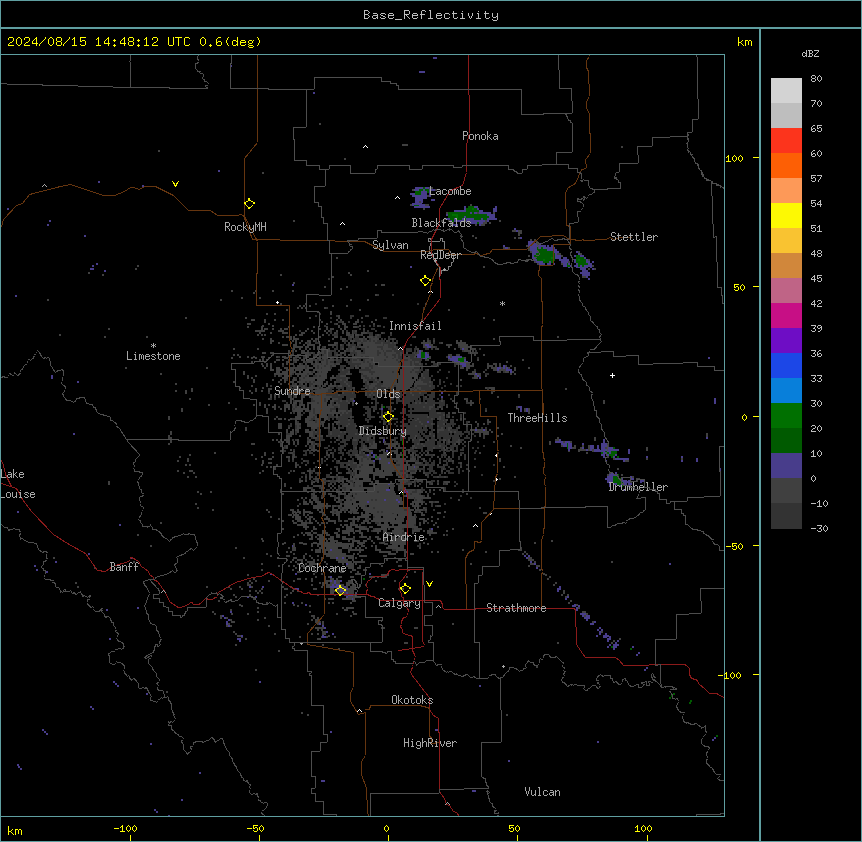Image resolution: width=862 pixels, height=842 pixels.
Task: Click the Sundre label
Action: tap(292, 391)
